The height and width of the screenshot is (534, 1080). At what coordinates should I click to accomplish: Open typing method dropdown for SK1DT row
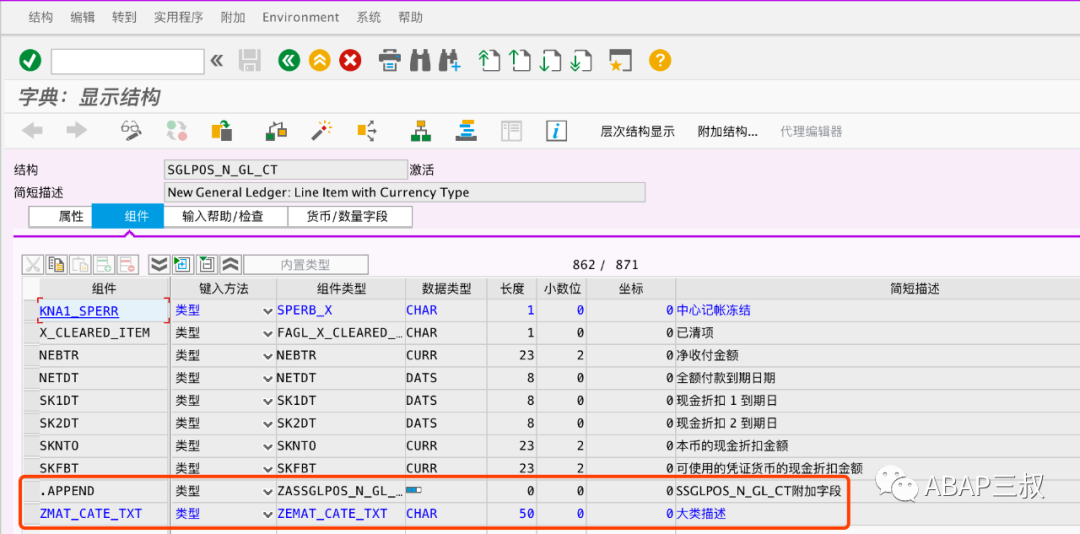click(x=268, y=401)
